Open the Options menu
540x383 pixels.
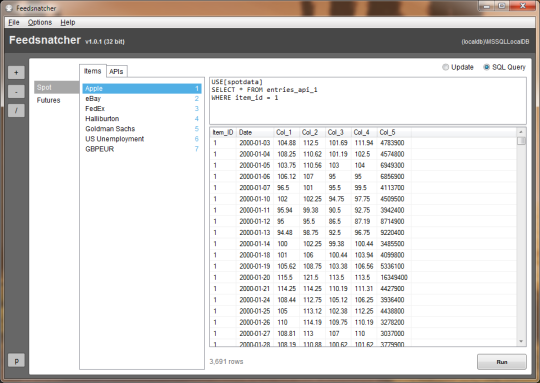(40, 22)
